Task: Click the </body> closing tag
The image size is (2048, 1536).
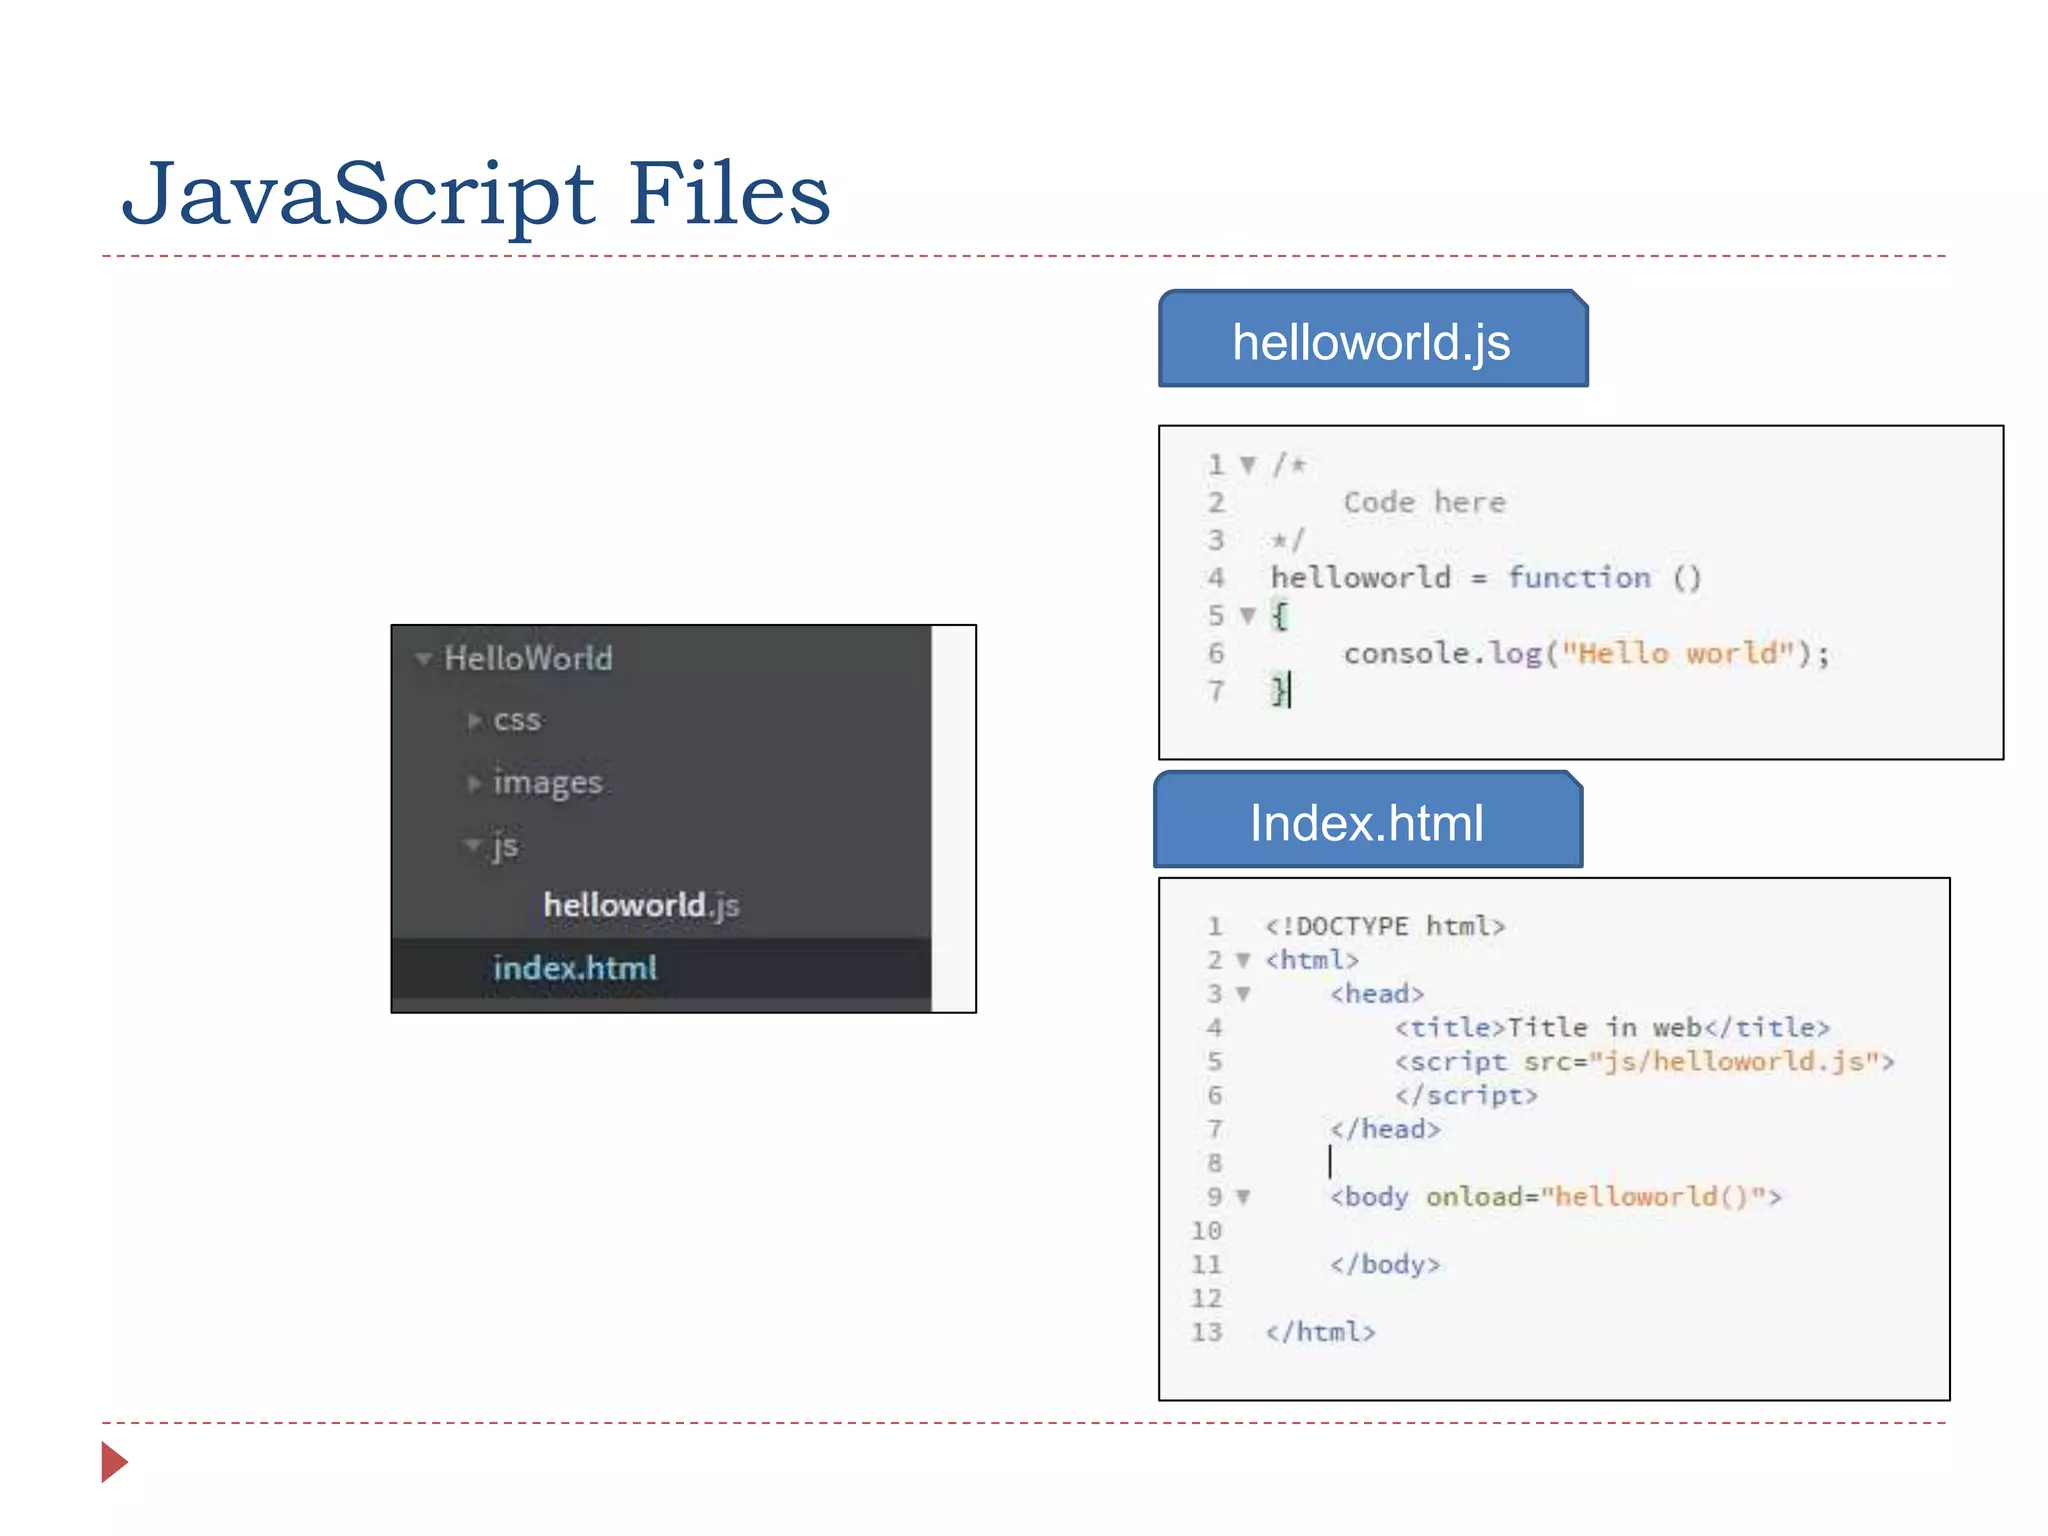Action: click(x=1385, y=1265)
